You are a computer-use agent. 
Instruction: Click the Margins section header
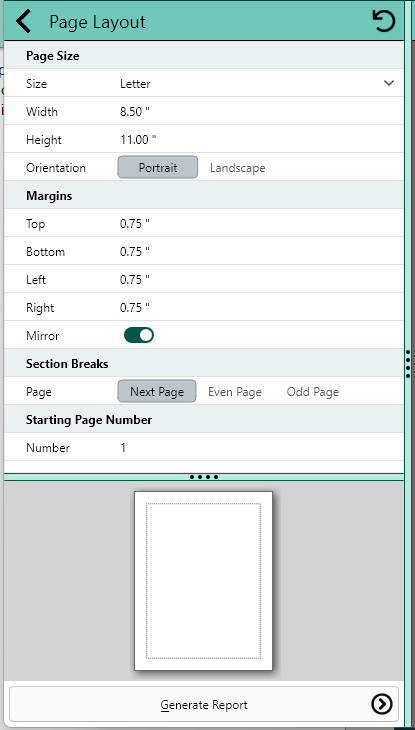tap(49, 196)
